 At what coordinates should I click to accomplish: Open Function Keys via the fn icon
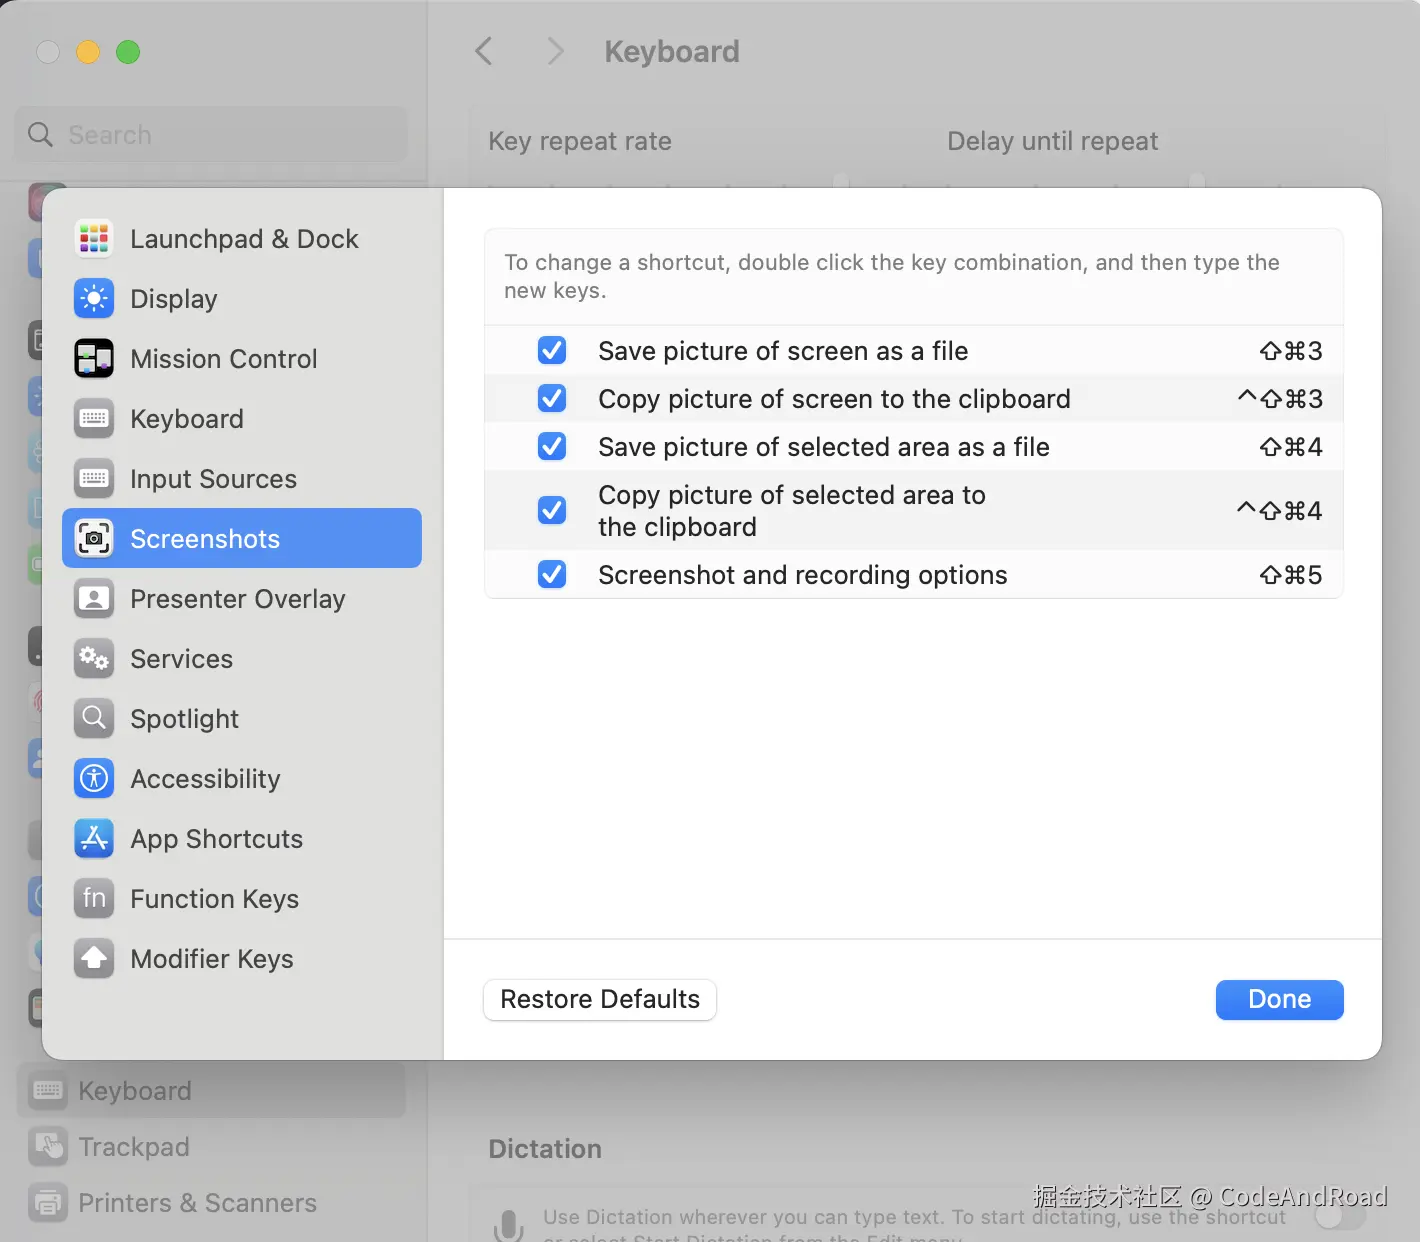tap(94, 899)
